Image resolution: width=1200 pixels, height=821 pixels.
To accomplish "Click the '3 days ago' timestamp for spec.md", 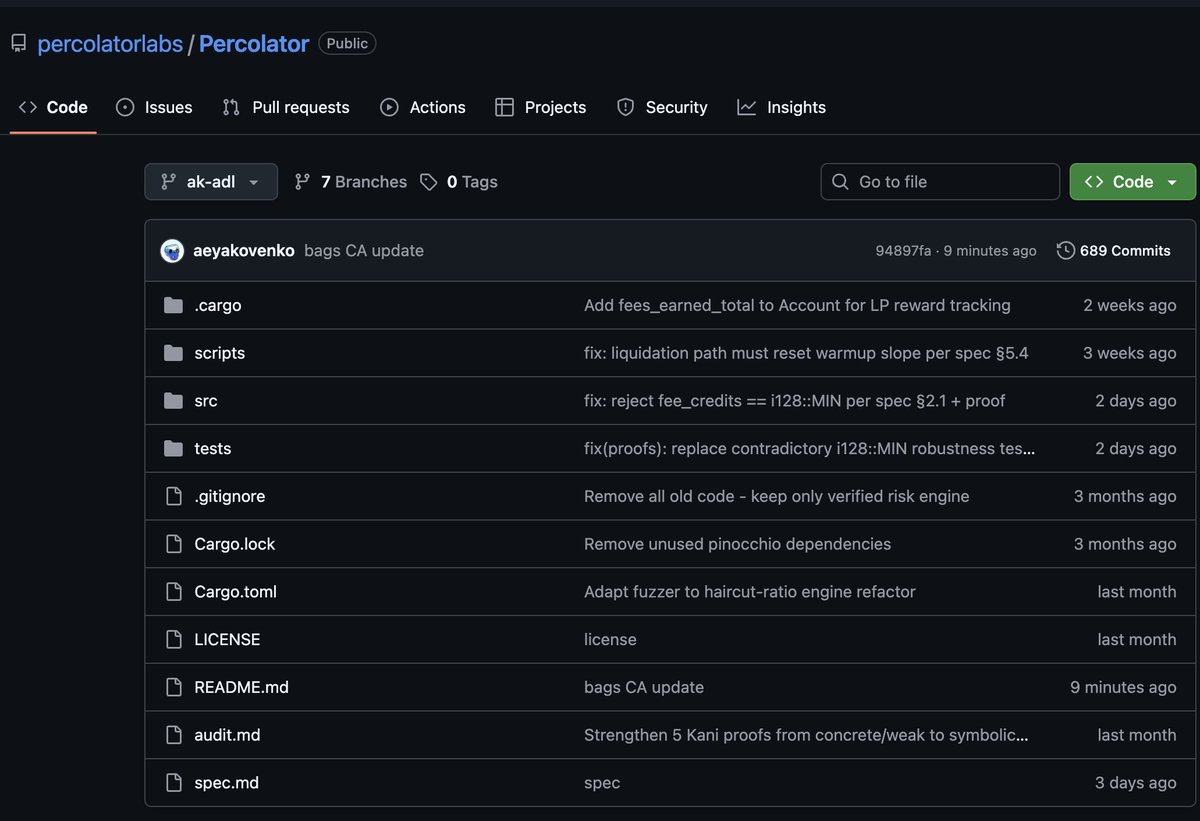I will coord(1135,783).
